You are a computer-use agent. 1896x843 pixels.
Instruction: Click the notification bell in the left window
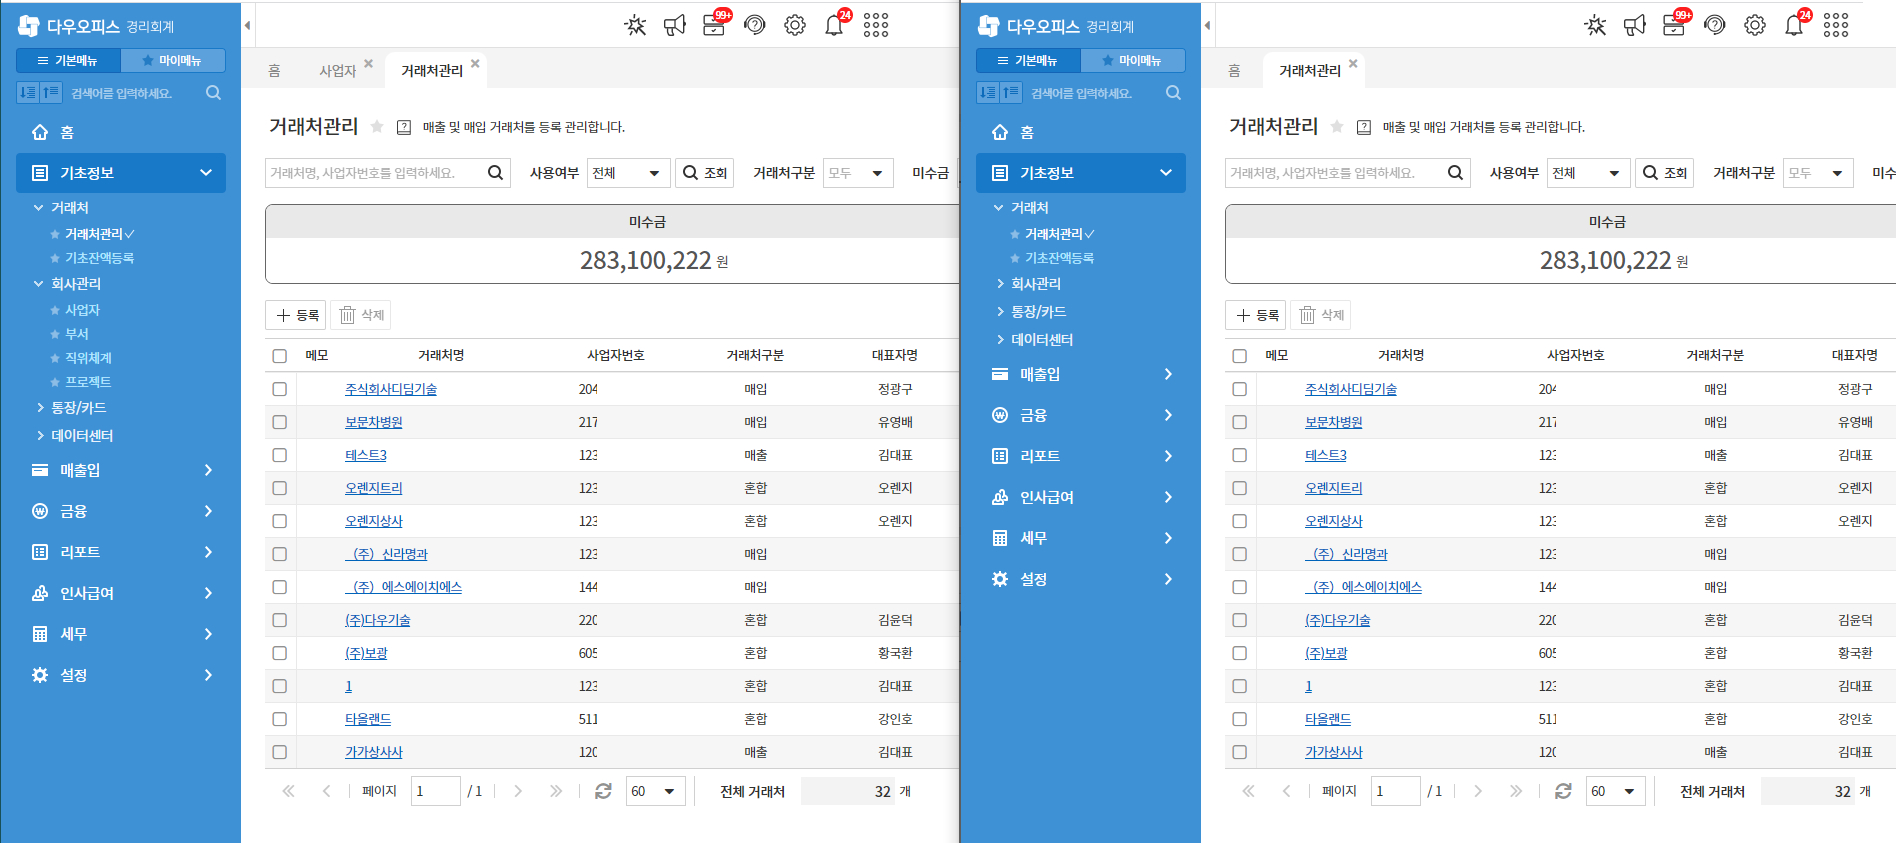tap(834, 26)
